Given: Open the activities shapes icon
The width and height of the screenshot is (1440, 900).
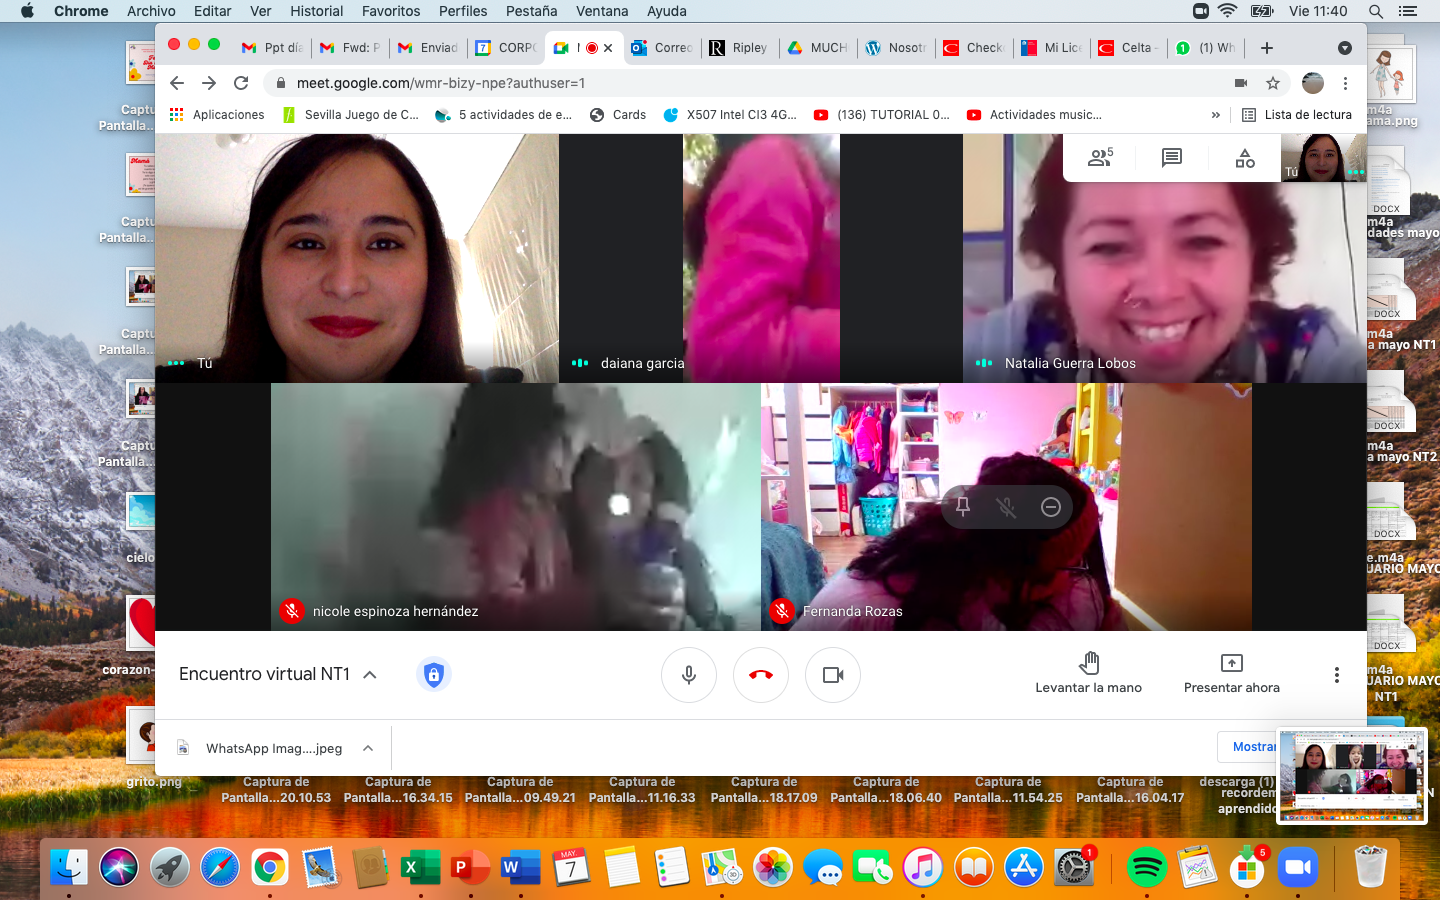Looking at the screenshot, I should pyautogui.click(x=1245, y=158).
